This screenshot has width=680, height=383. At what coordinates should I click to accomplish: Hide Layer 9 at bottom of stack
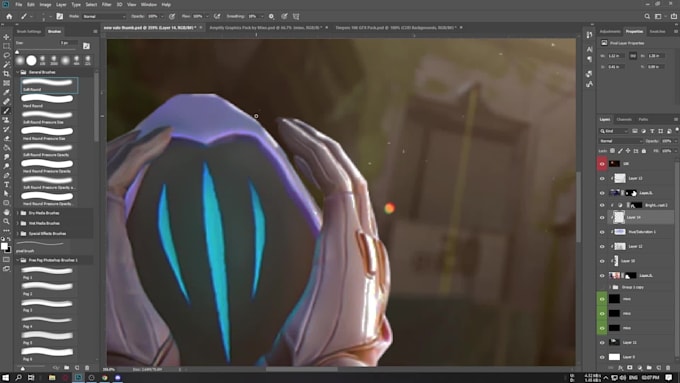click(602, 357)
